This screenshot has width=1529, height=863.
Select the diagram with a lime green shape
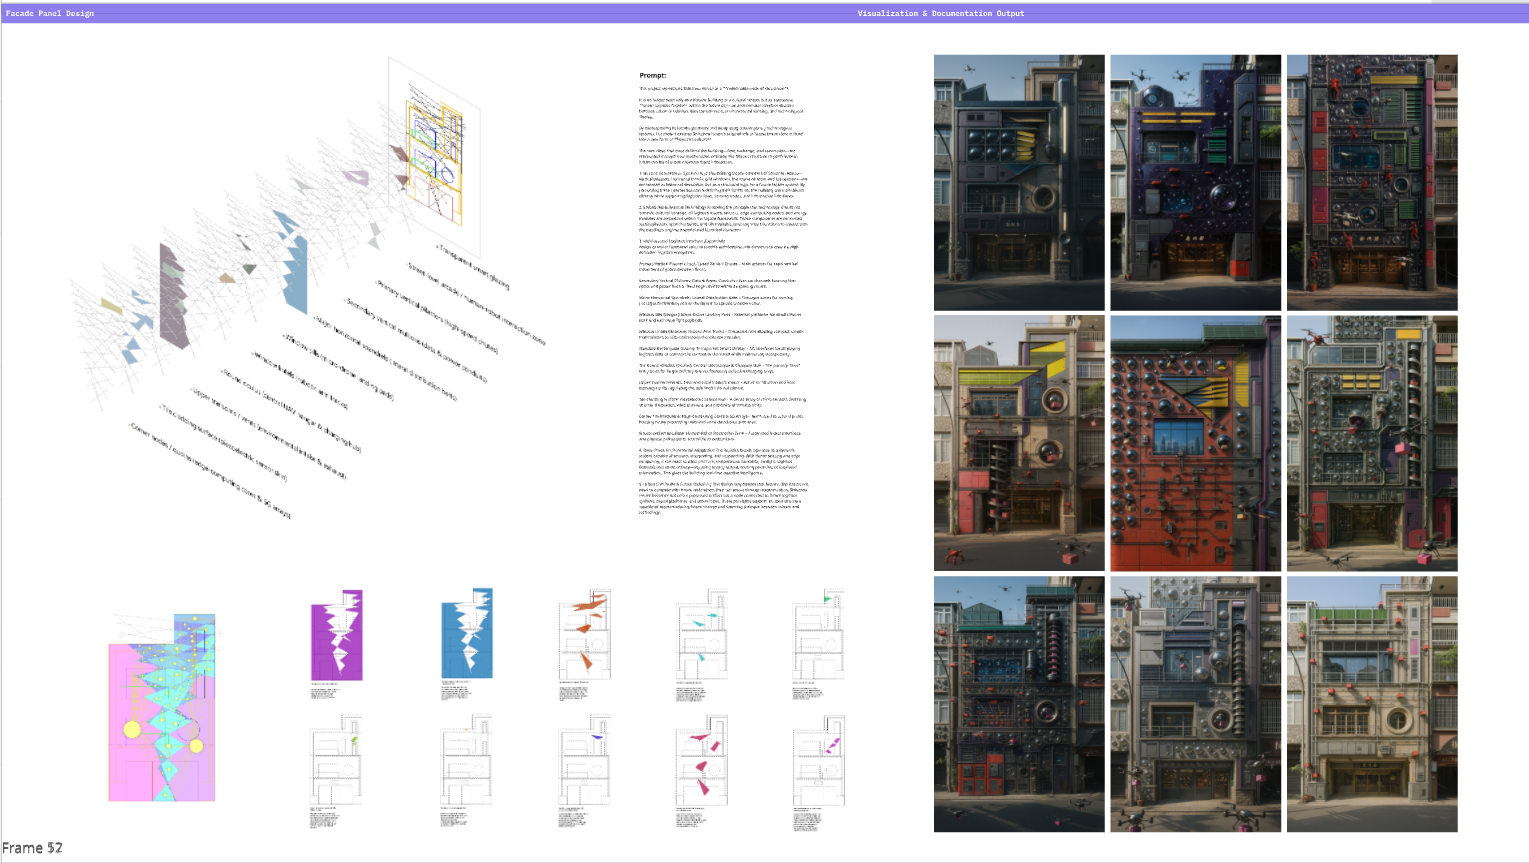tap(337, 760)
